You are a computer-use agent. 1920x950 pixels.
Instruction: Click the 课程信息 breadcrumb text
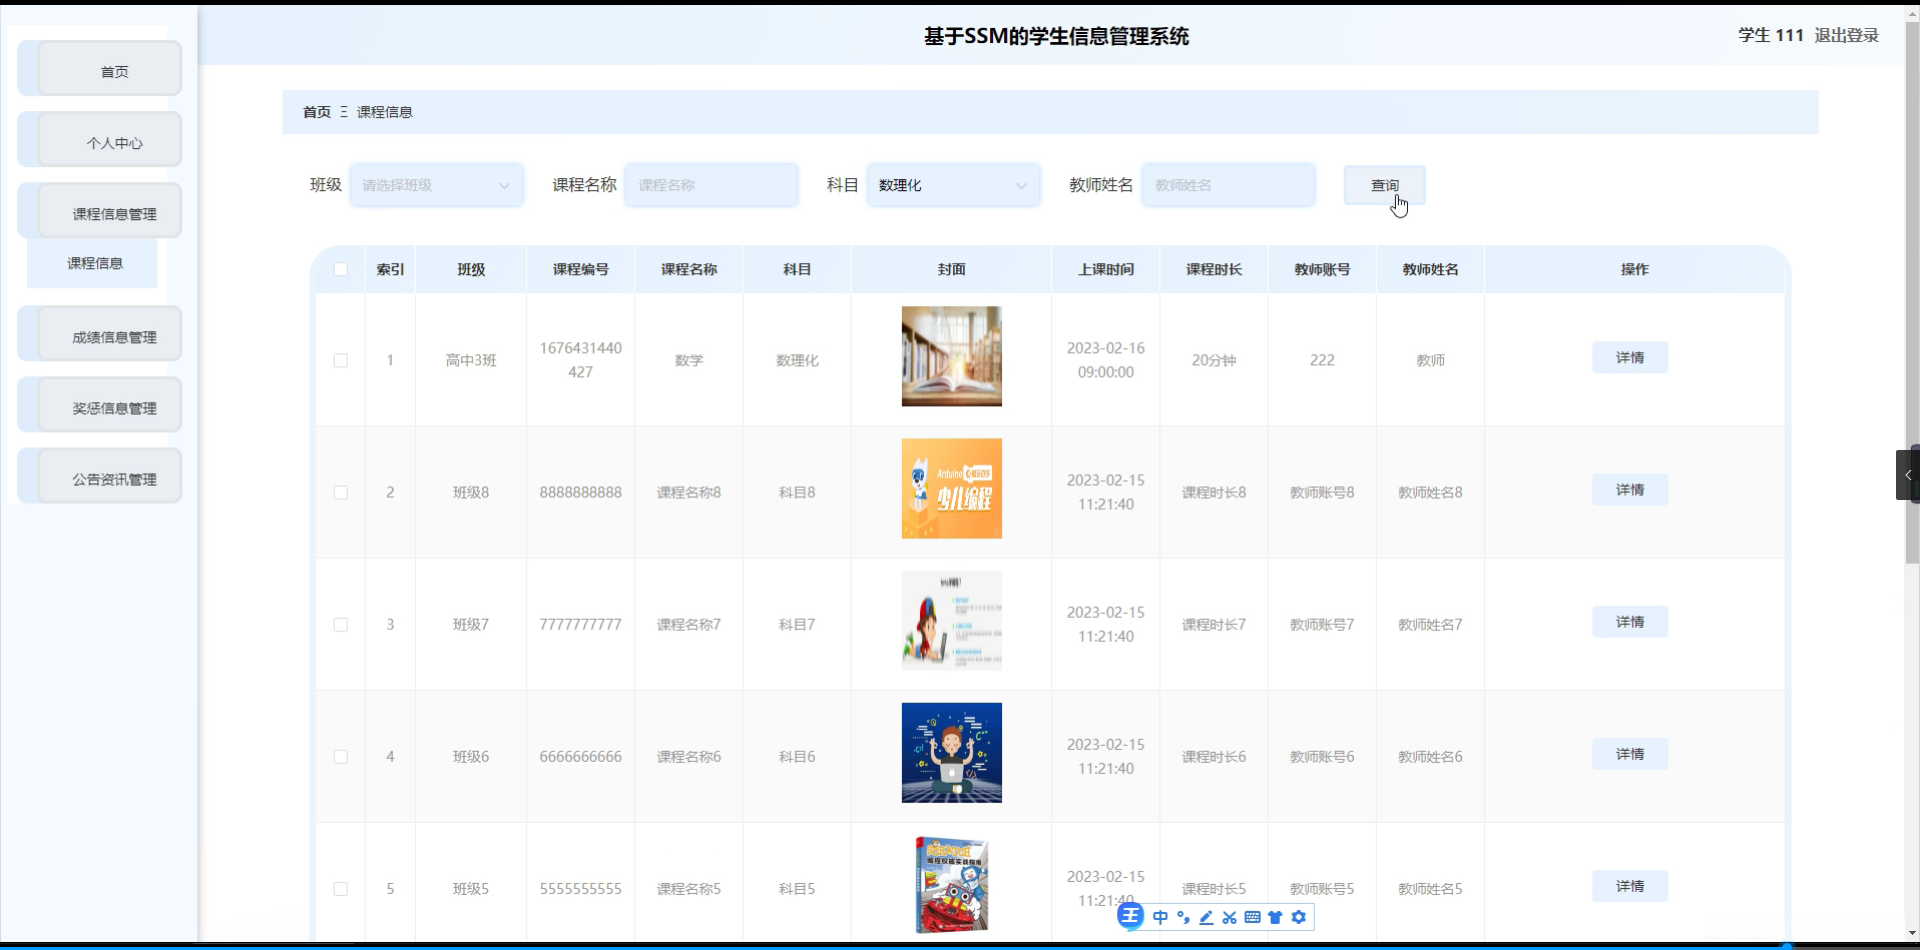click(x=385, y=112)
